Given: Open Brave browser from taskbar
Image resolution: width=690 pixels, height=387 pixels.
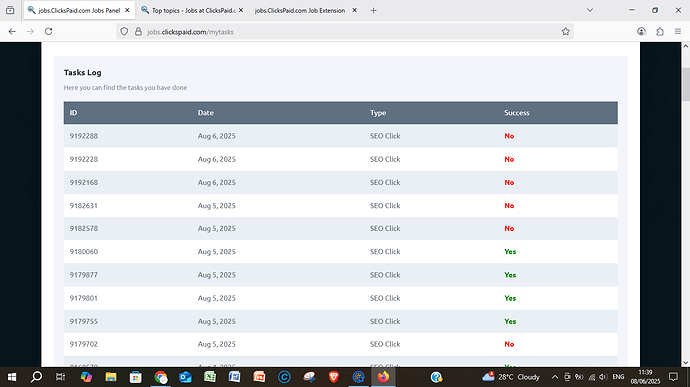Looking at the screenshot, I should click(x=334, y=377).
